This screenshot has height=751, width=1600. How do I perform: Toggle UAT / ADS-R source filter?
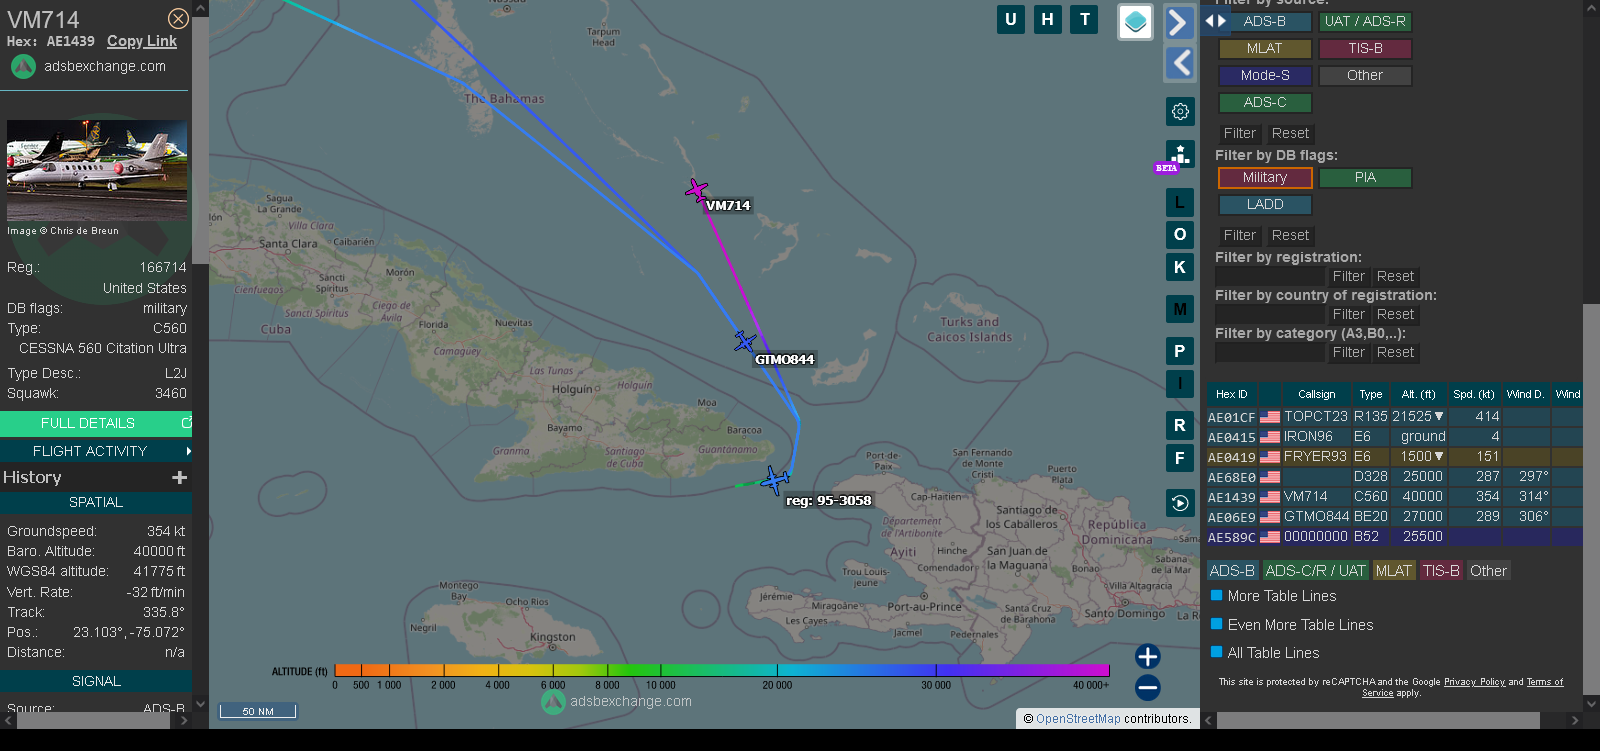tap(1365, 21)
